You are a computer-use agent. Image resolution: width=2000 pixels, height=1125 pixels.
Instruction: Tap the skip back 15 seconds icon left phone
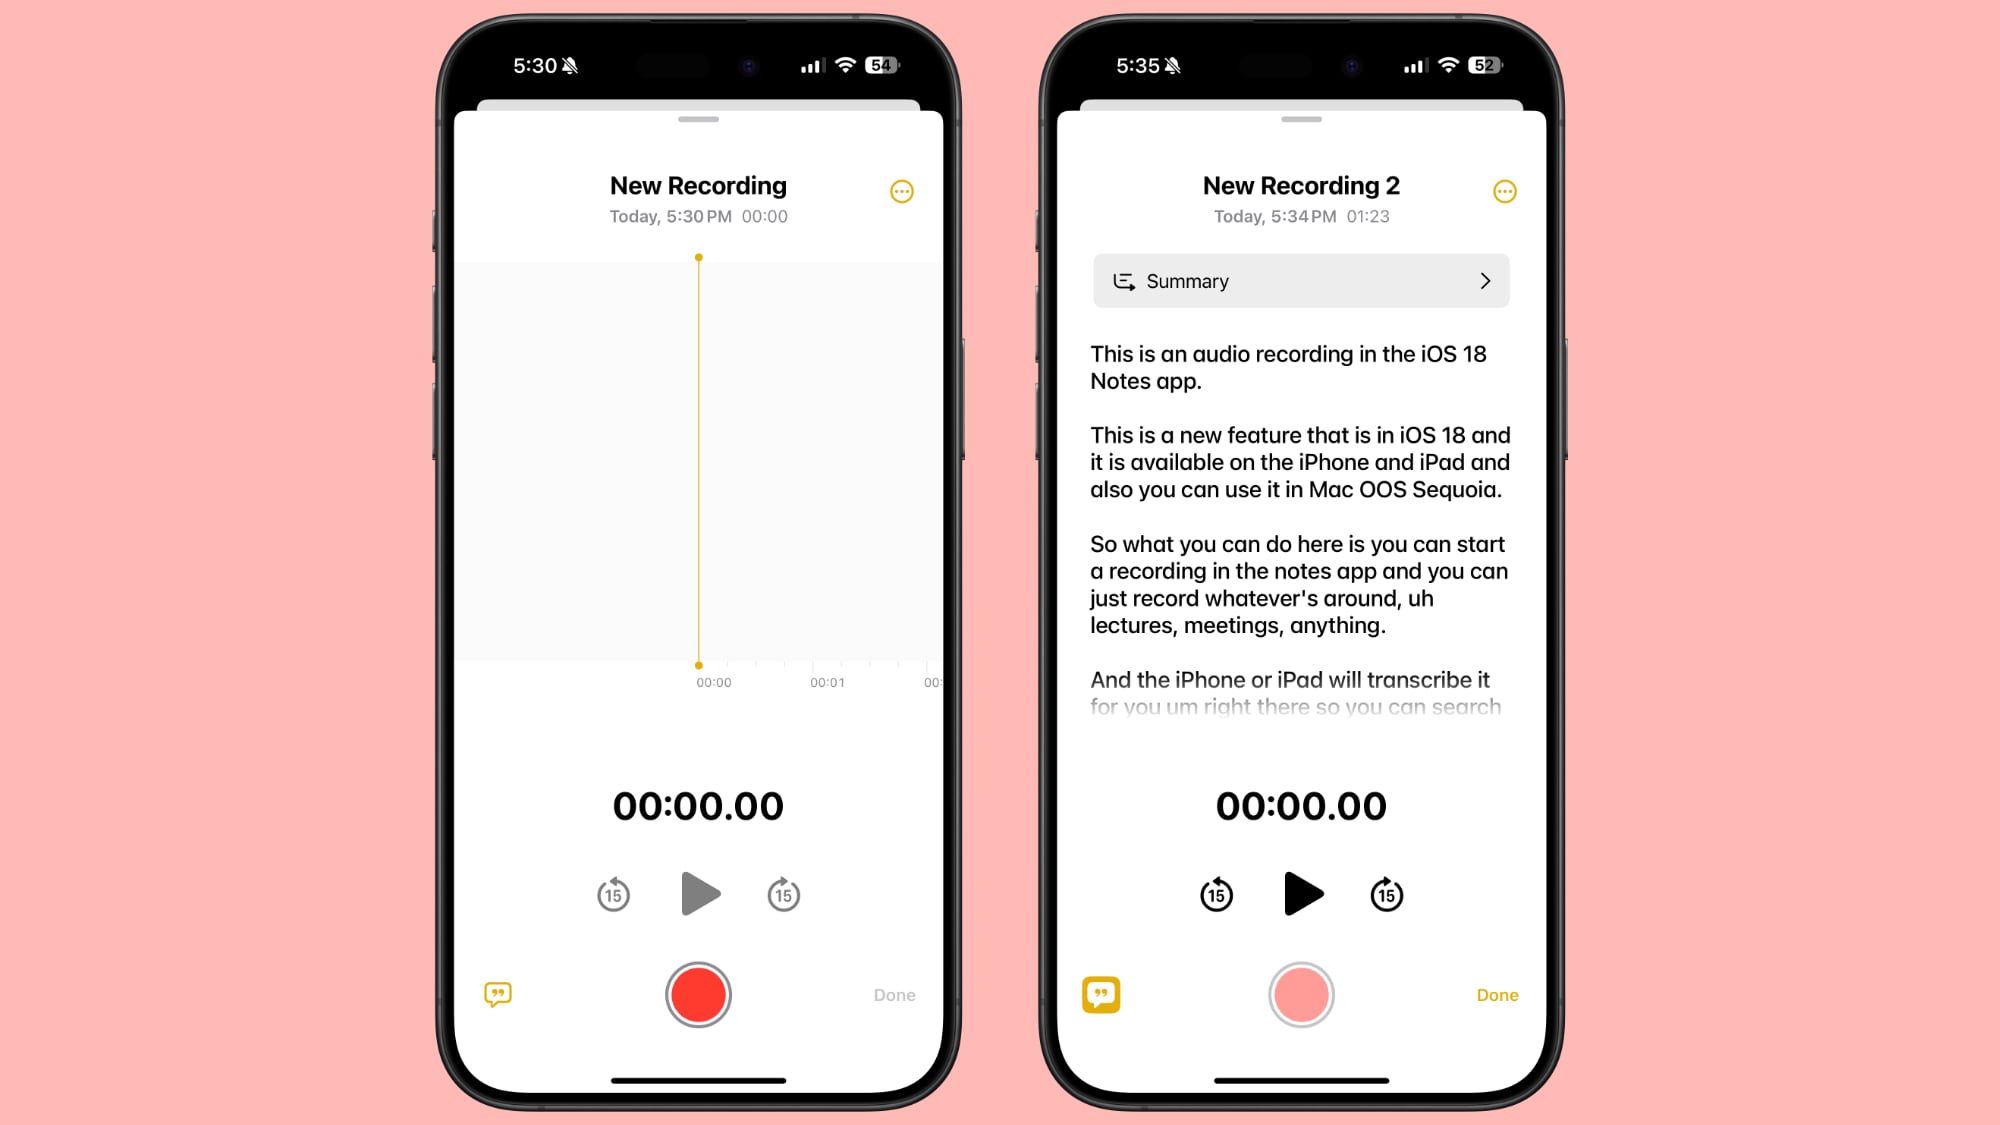[x=613, y=894]
